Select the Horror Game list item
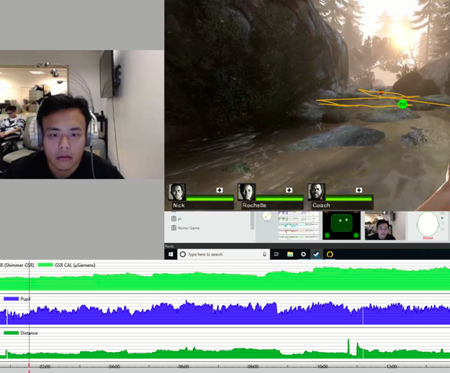 [185, 228]
